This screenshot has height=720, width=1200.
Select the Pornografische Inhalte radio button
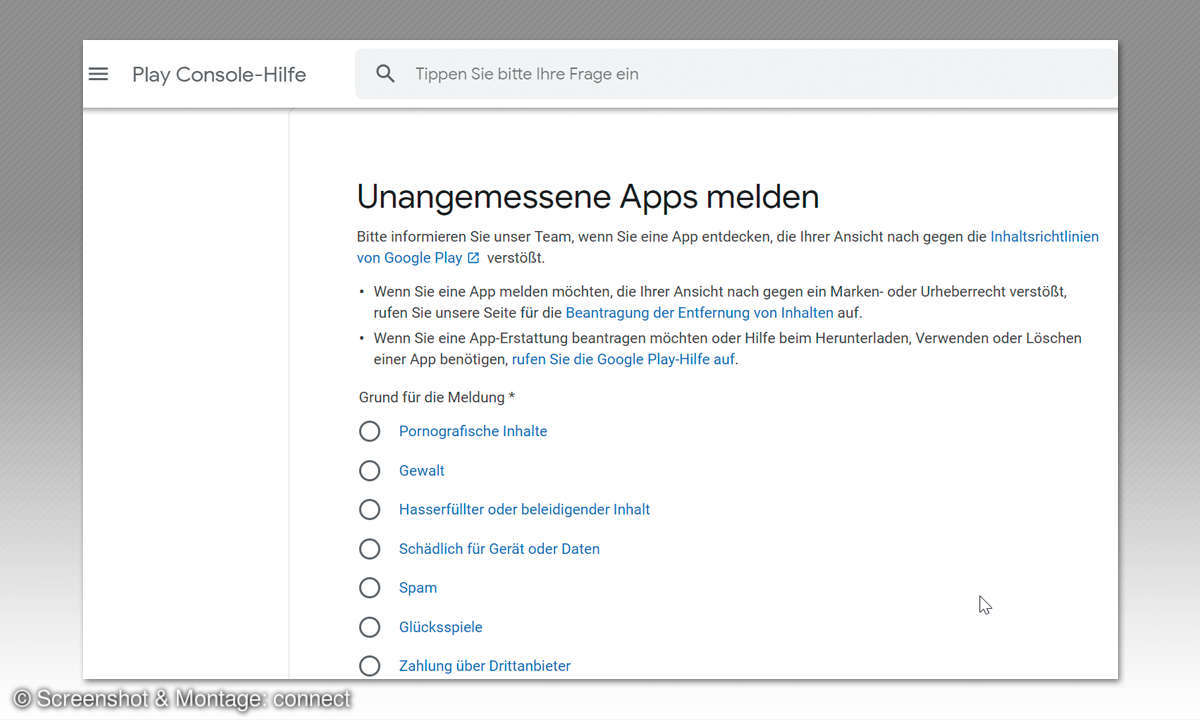tap(370, 431)
